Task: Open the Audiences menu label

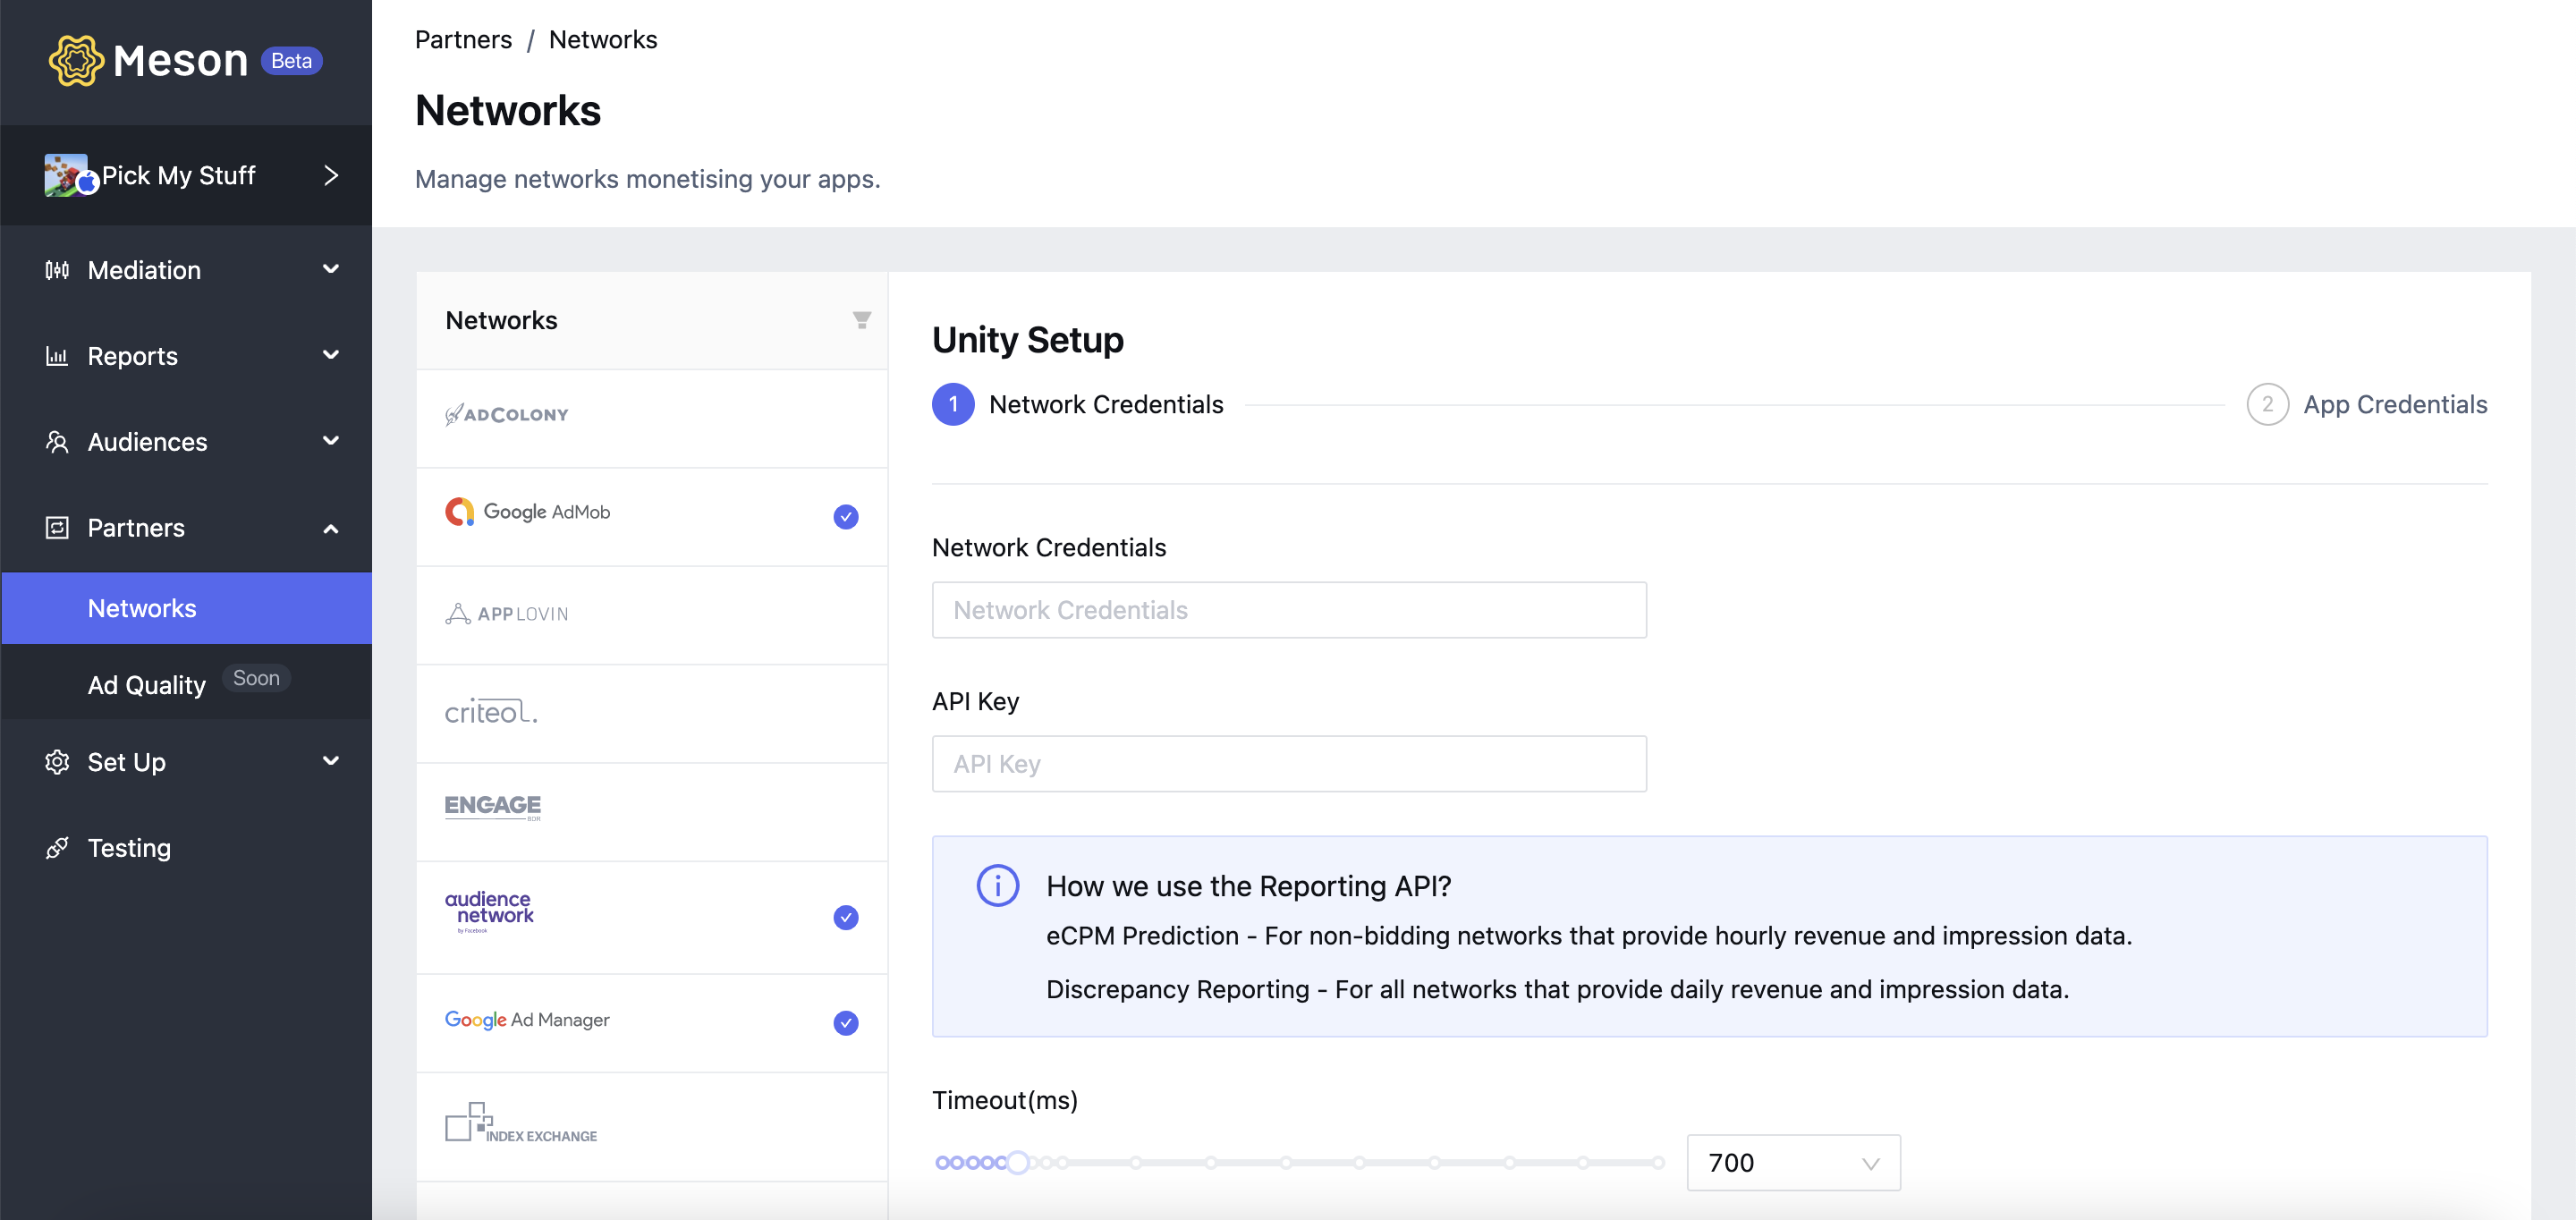Action: click(148, 442)
